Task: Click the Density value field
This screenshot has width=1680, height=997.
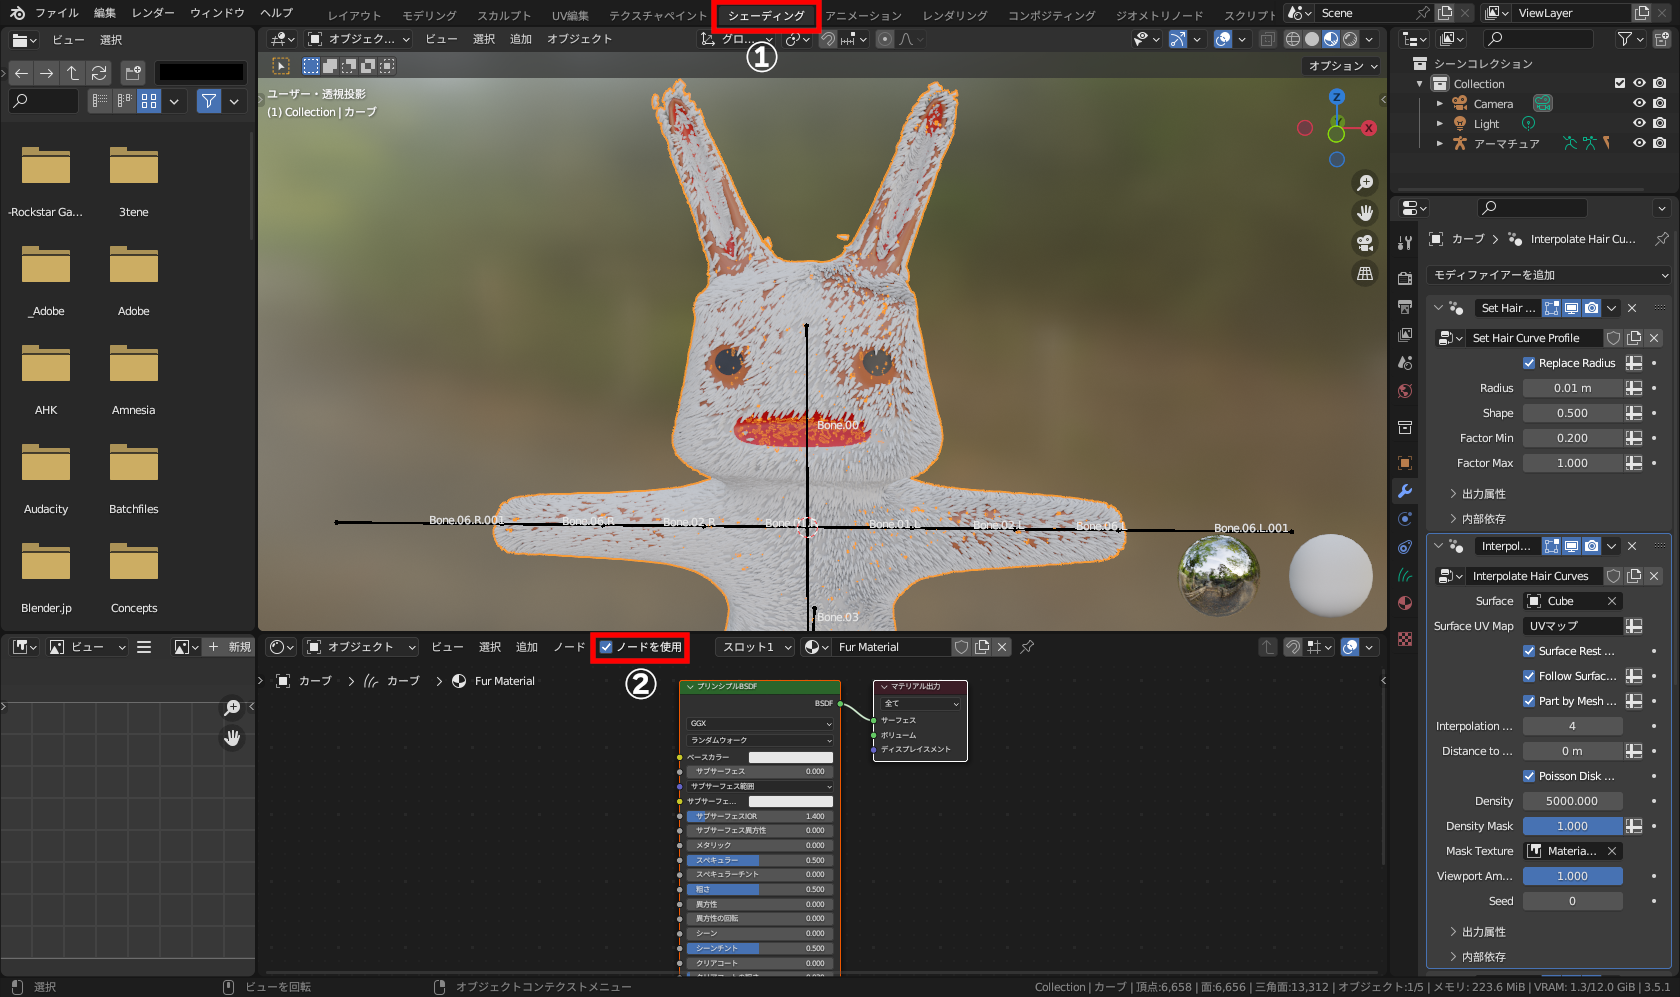Action: (1572, 801)
